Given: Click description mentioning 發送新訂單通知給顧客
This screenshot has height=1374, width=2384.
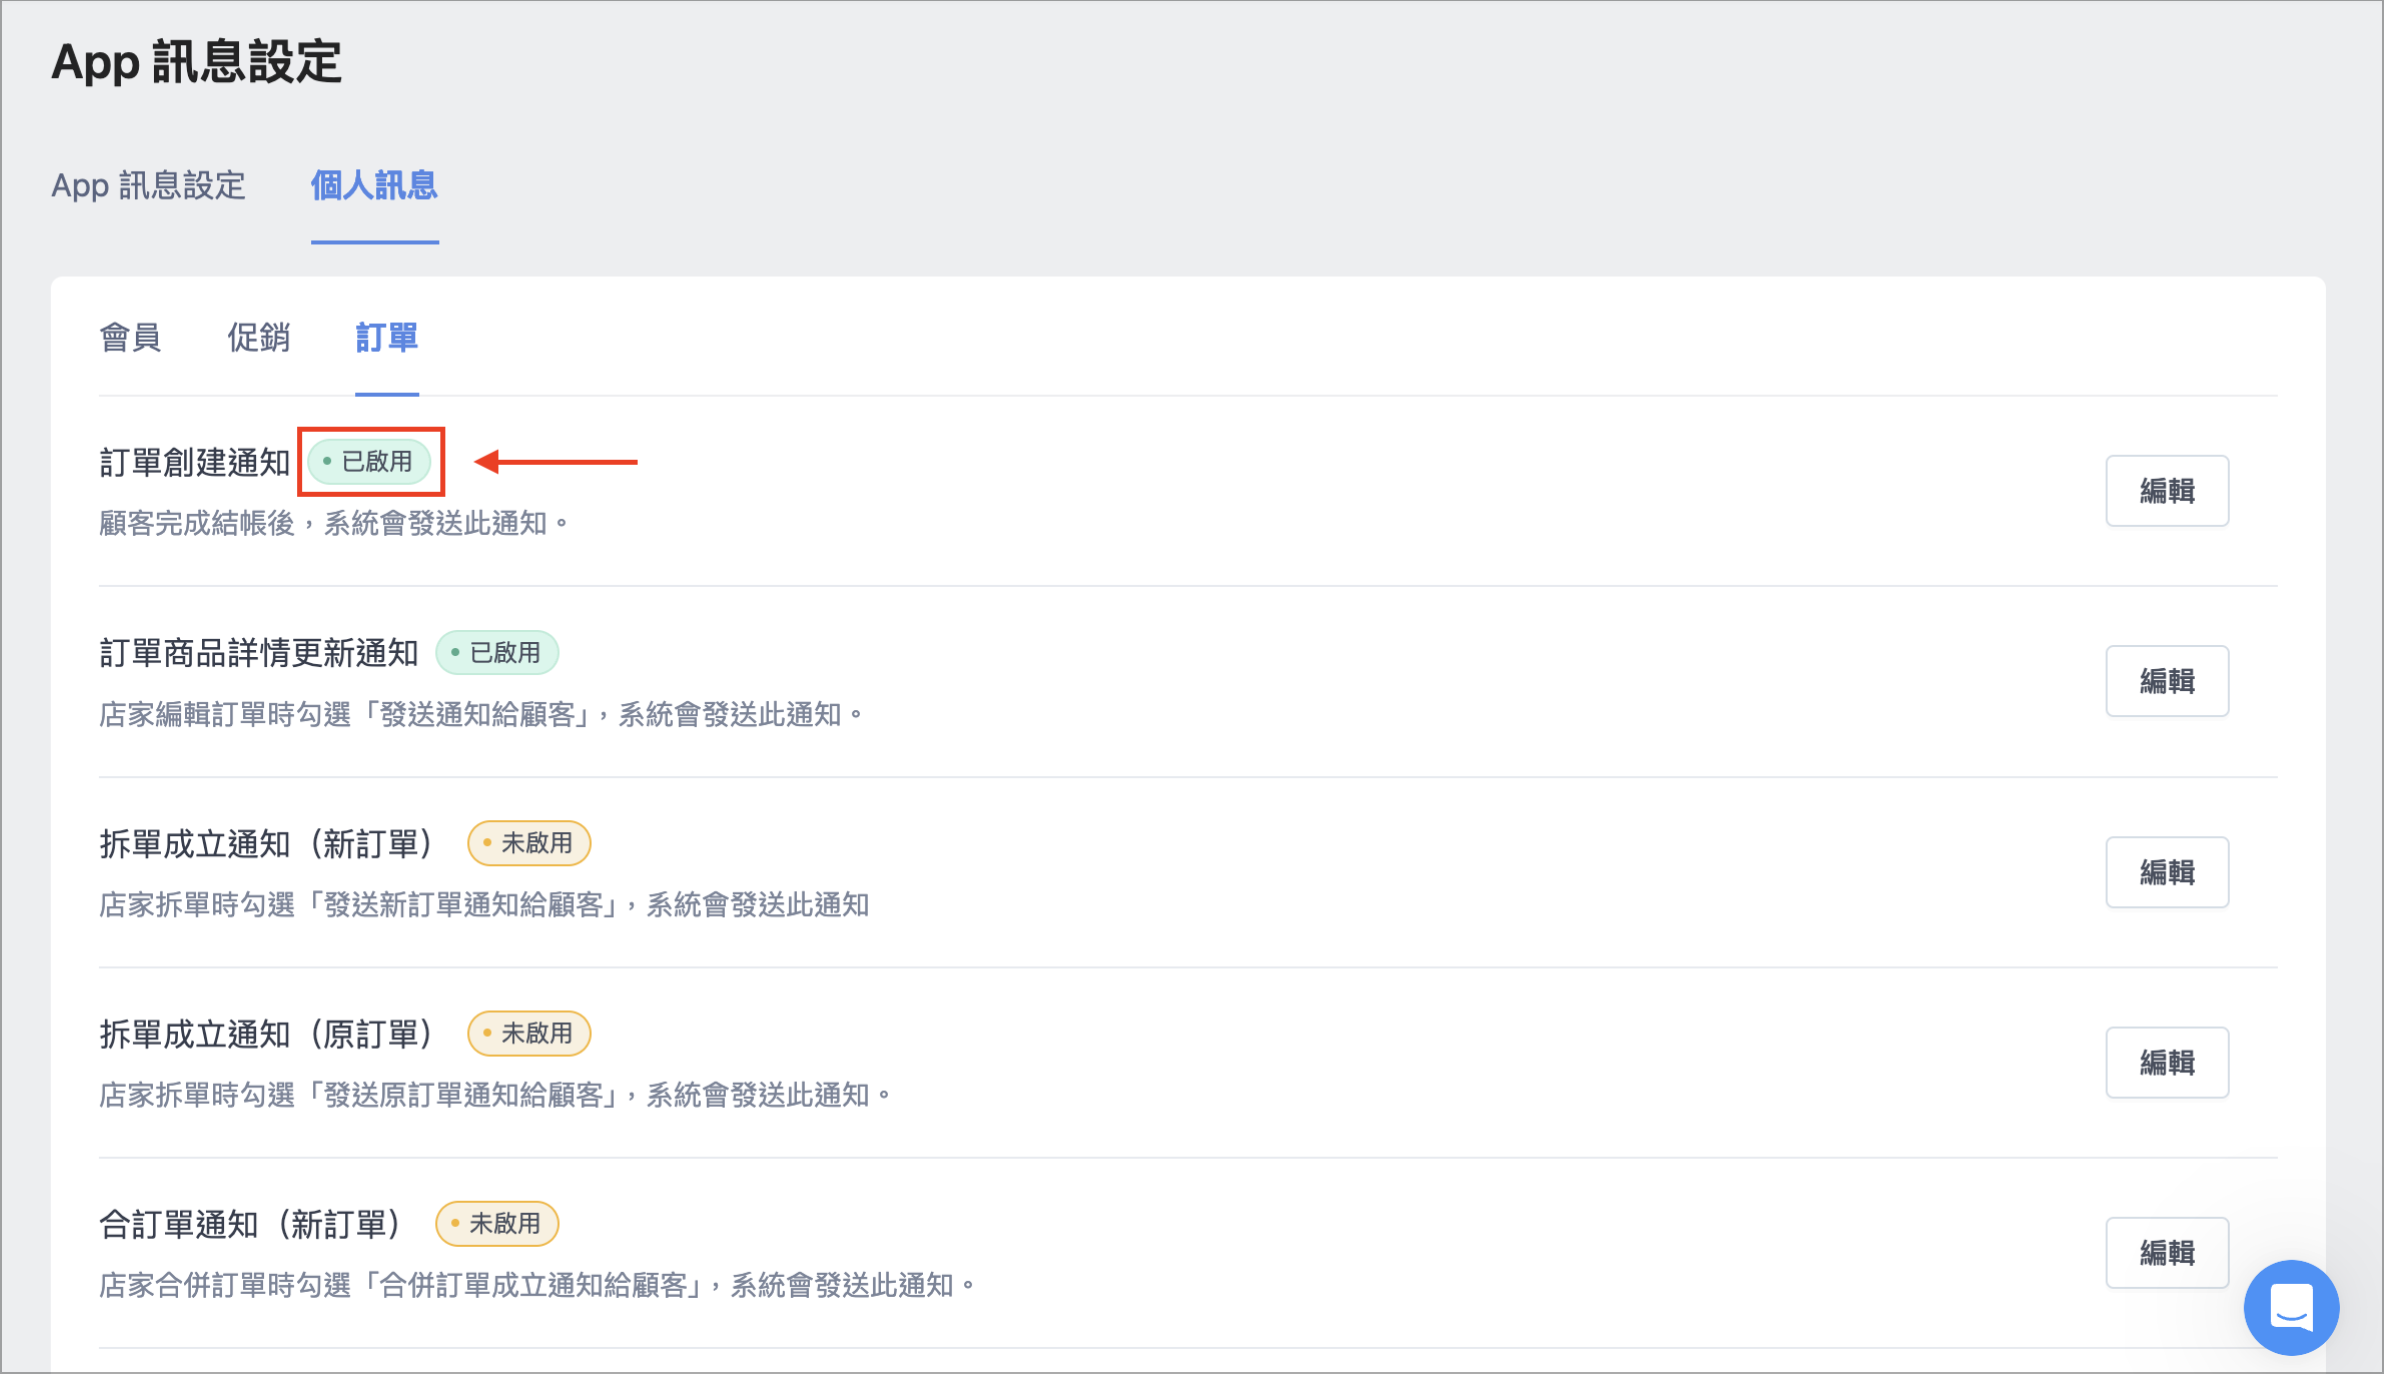Looking at the screenshot, I should coord(484,905).
